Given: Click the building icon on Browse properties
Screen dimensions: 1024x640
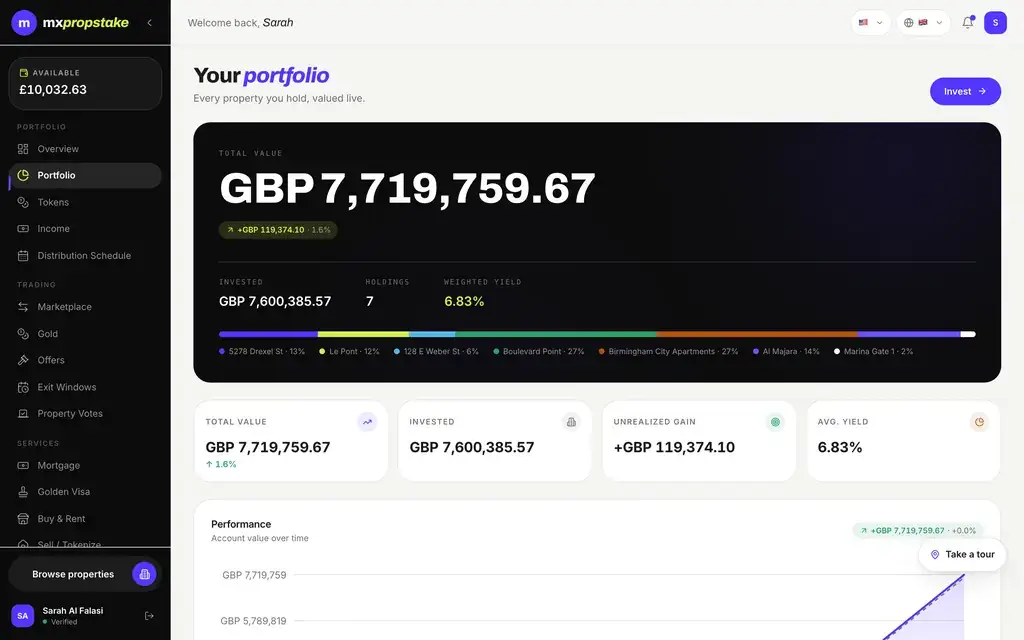Looking at the screenshot, I should 144,574.
